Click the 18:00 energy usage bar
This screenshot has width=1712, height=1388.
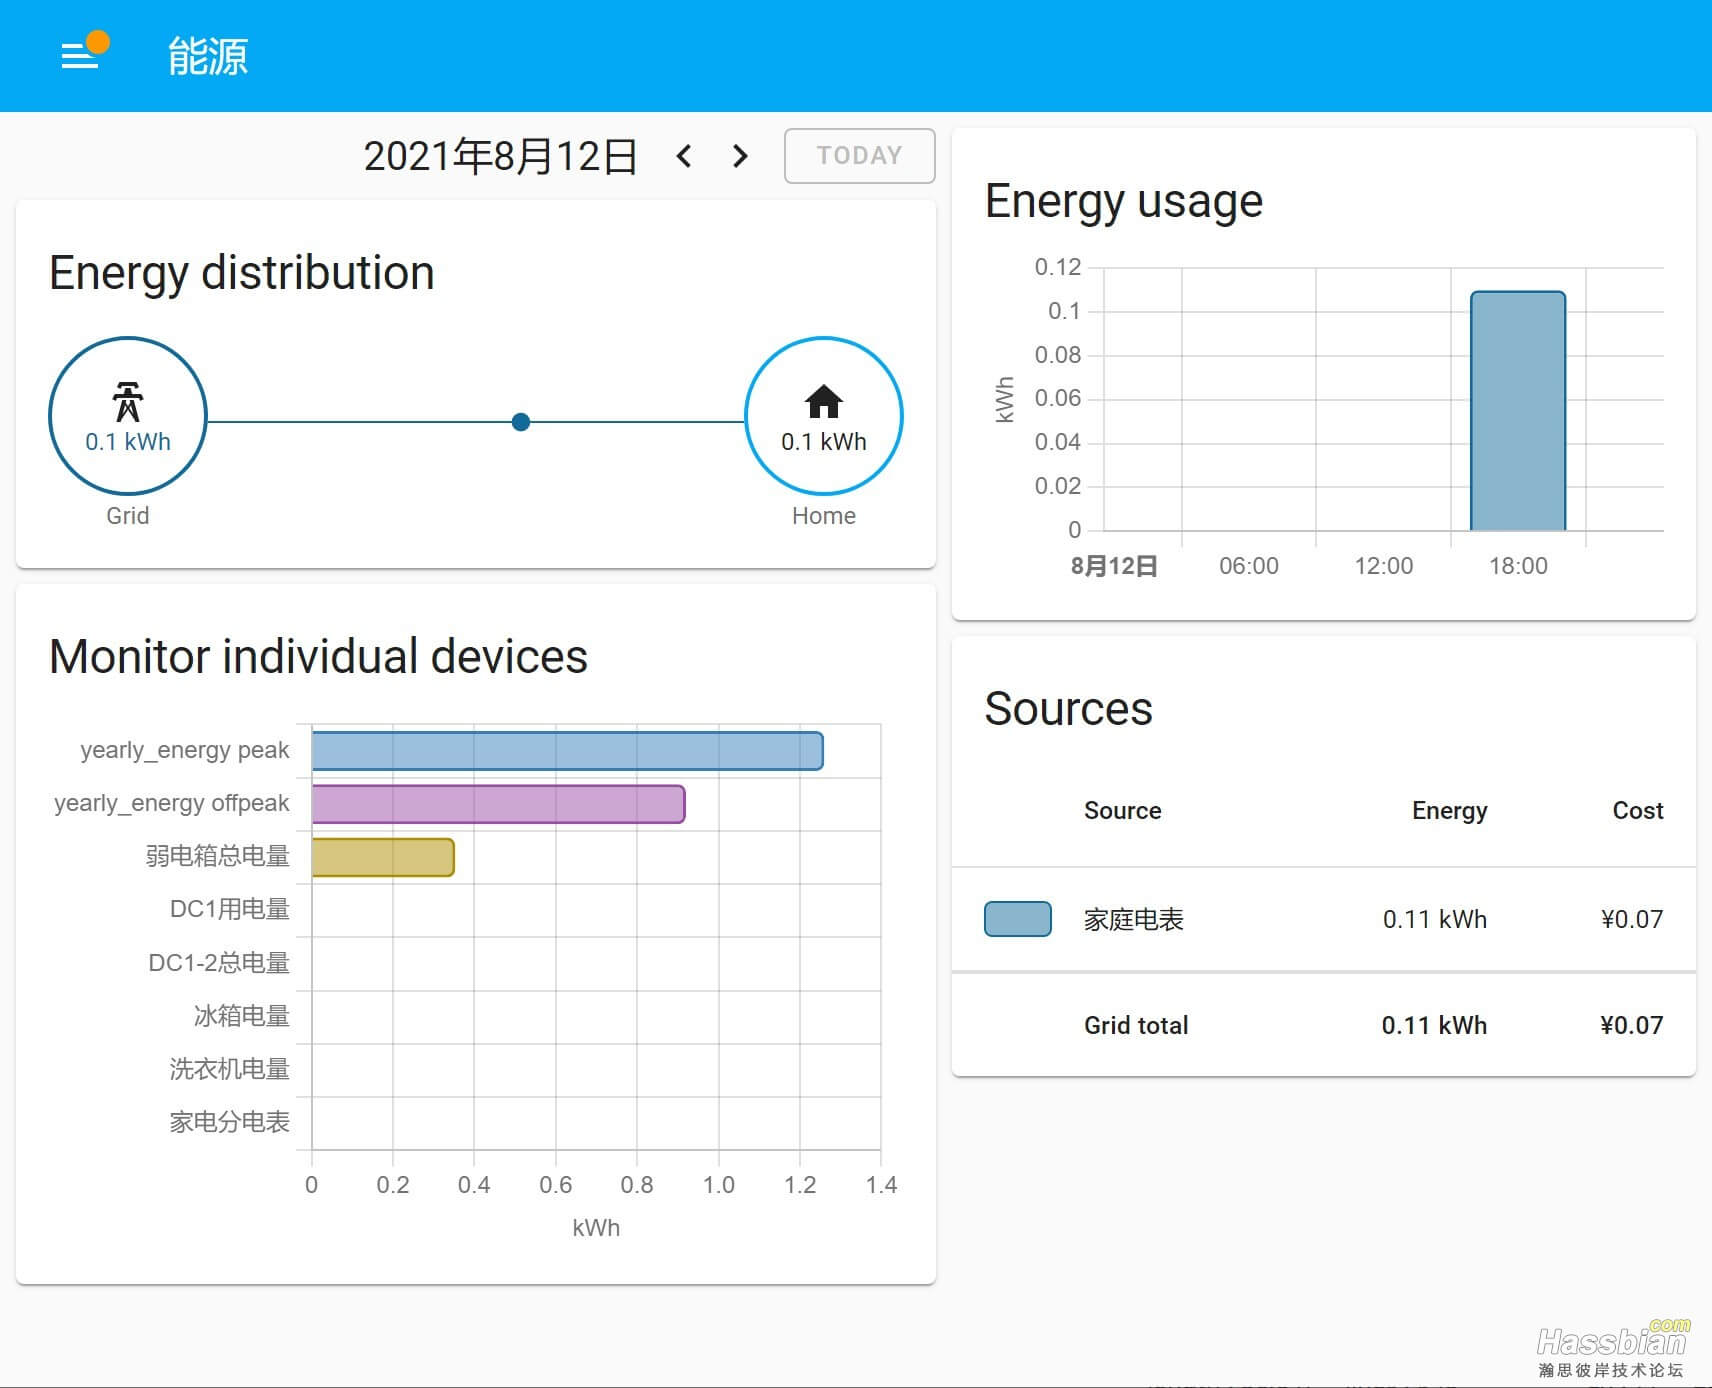[1518, 411]
